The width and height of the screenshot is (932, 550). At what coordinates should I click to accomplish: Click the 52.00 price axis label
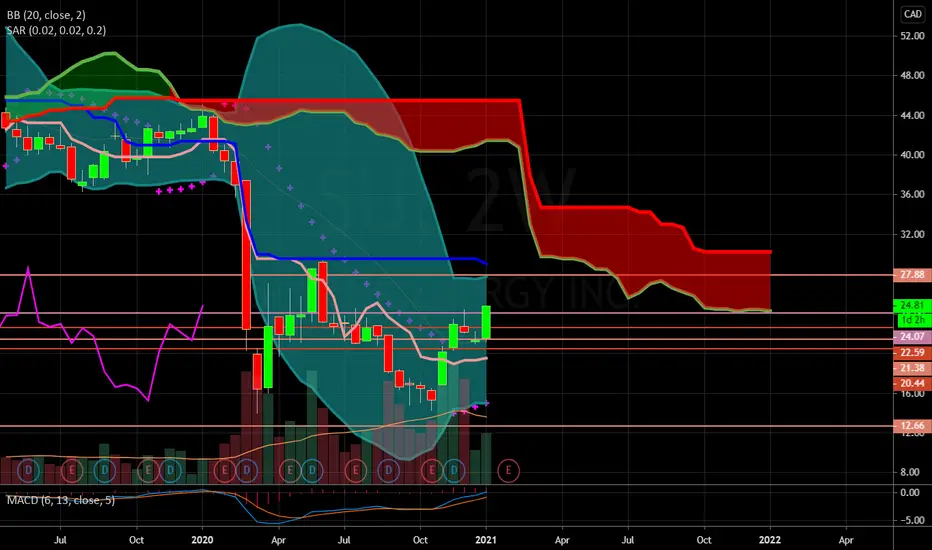pyautogui.click(x=912, y=36)
